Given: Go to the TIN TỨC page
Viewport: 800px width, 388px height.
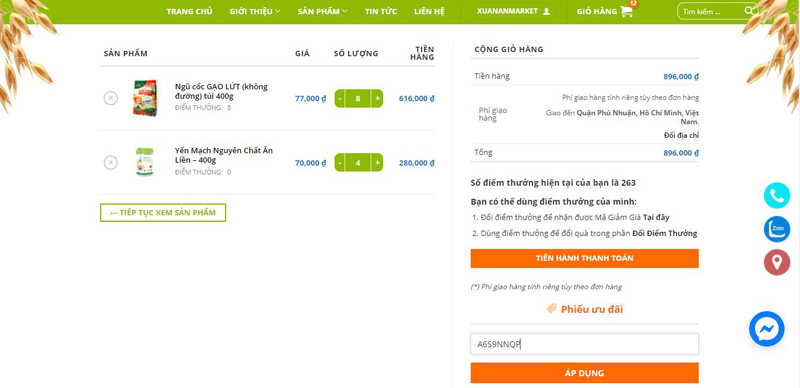Looking at the screenshot, I should (x=381, y=11).
